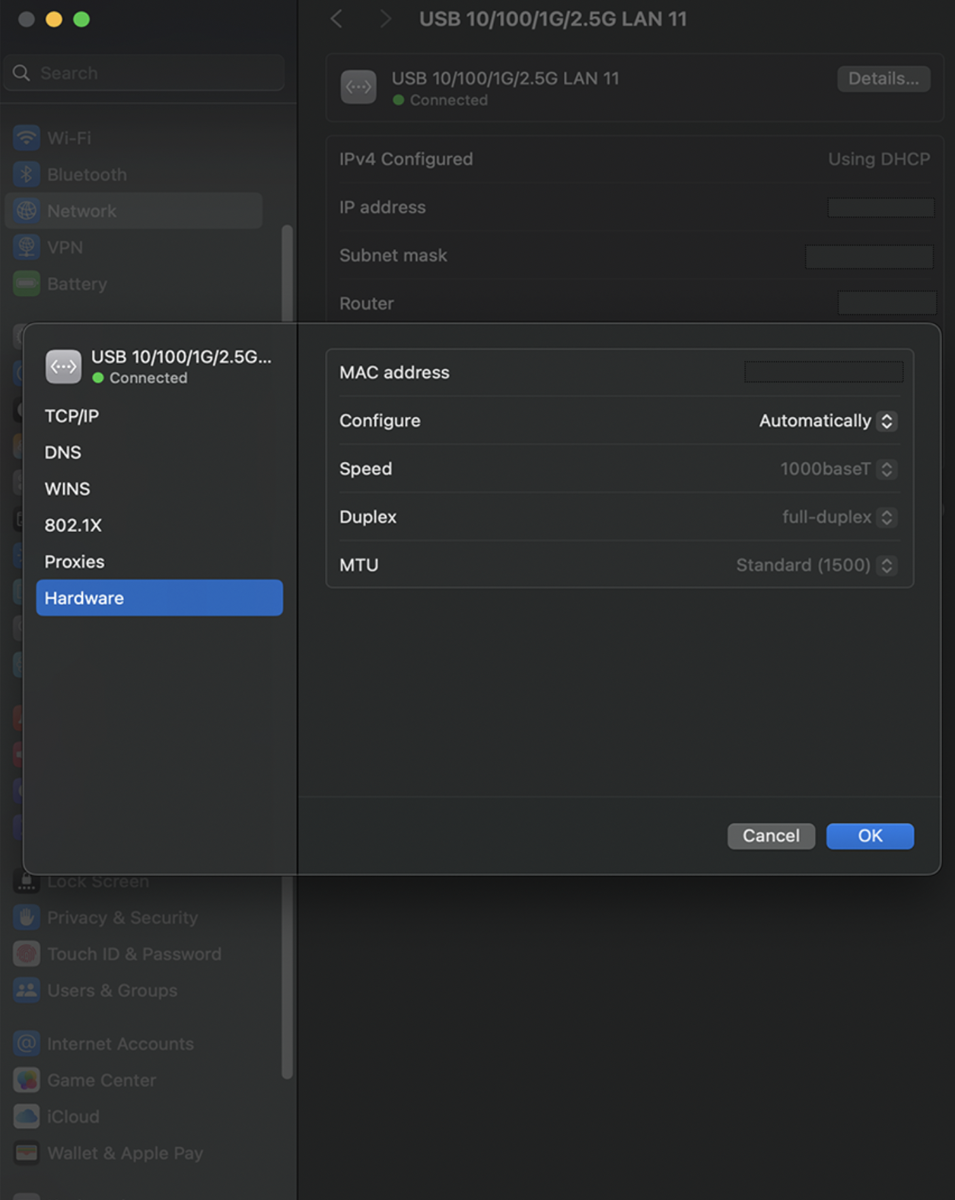This screenshot has height=1200, width=955.
Task: Click the Wi-Fi icon in sidebar
Action: (x=26, y=138)
